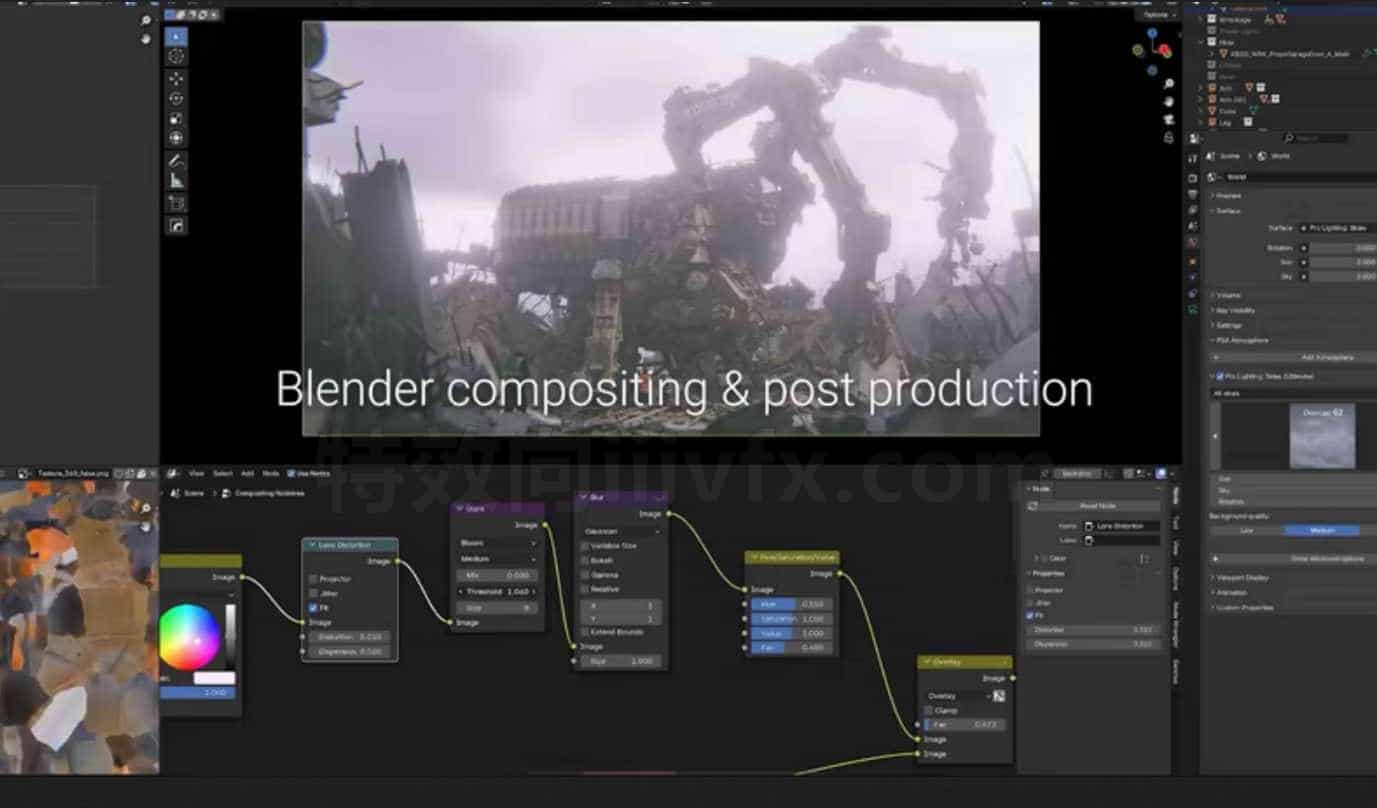
Task: Select the Annotate tool in viewport toolbar
Action: pyautogui.click(x=176, y=161)
